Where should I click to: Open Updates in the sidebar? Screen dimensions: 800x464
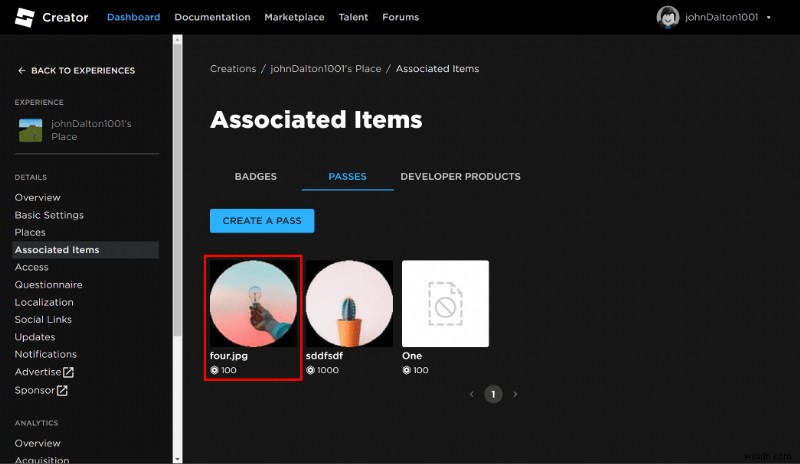(x=35, y=337)
